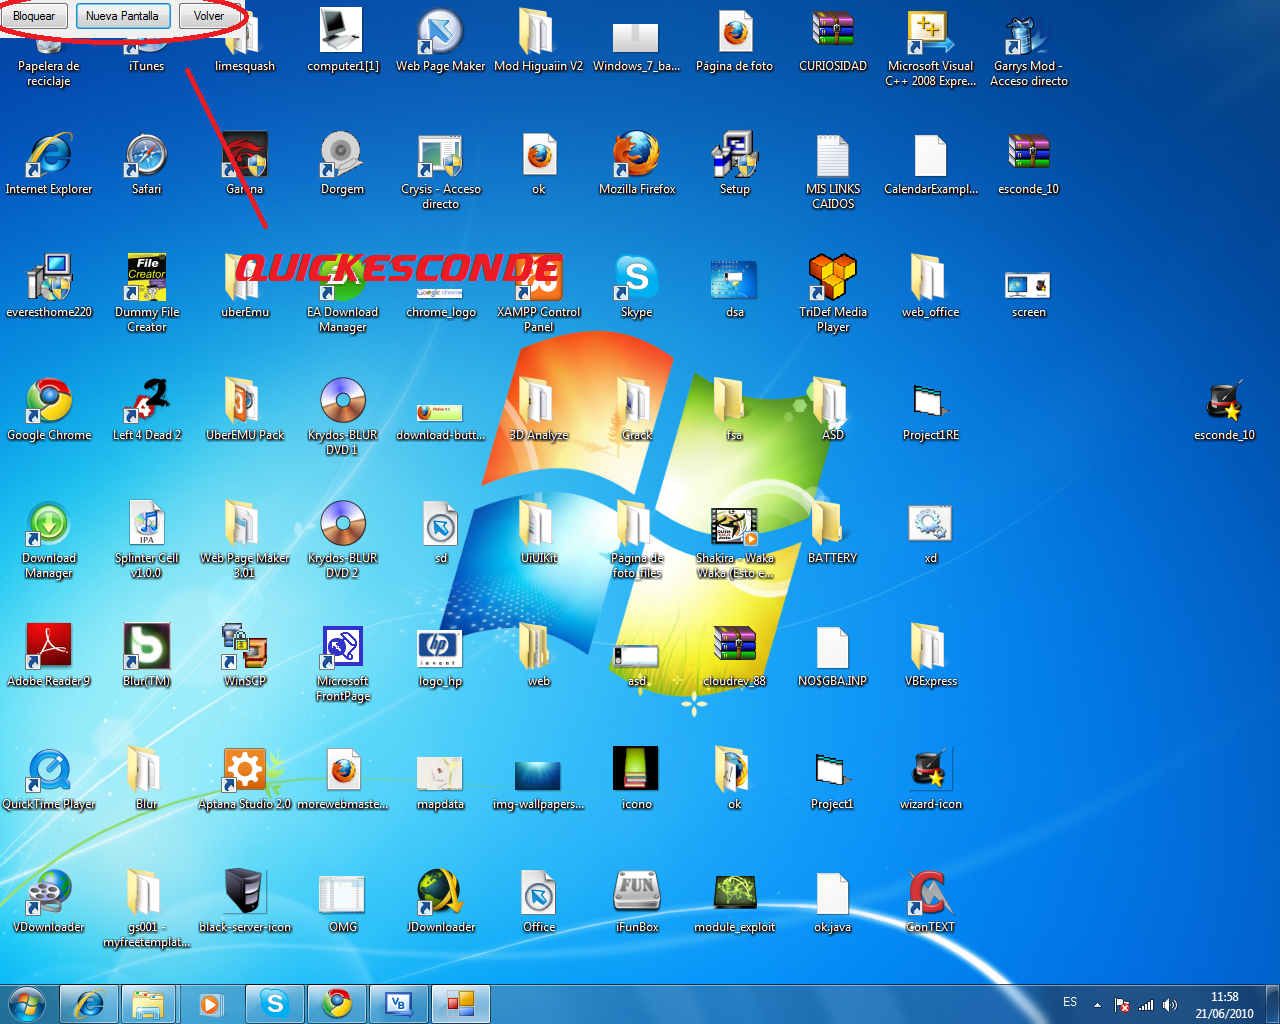Open the Internet Explorer desktop icon
Screen dimensions: 1280x1024
pyautogui.click(x=49, y=165)
